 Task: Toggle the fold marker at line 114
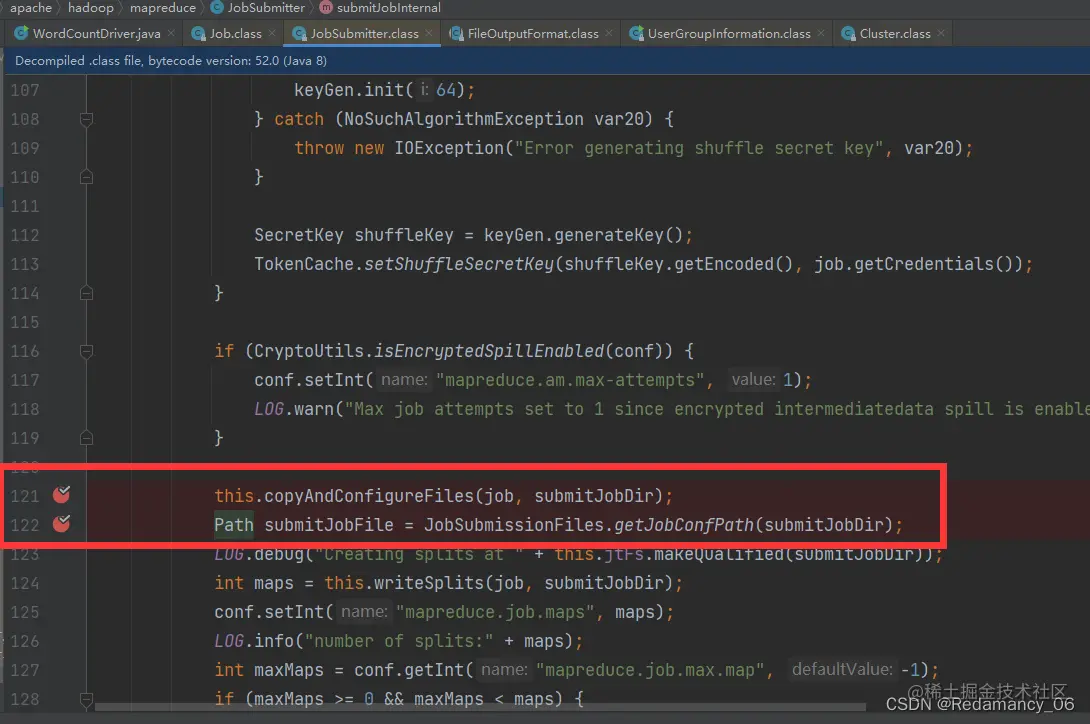[86, 293]
